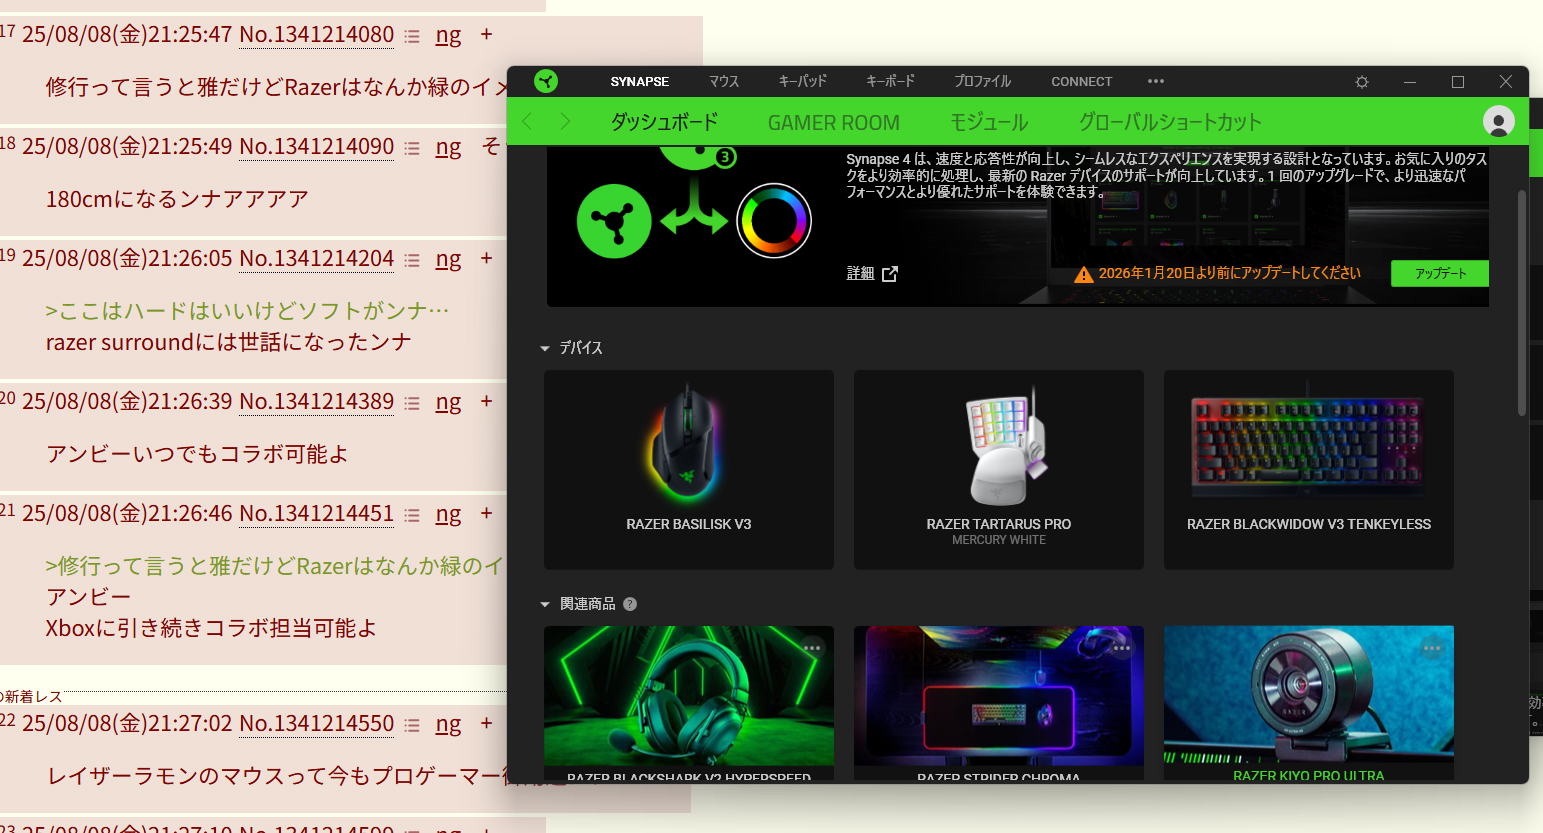Click ng link on post No.1341214090

coord(448,148)
